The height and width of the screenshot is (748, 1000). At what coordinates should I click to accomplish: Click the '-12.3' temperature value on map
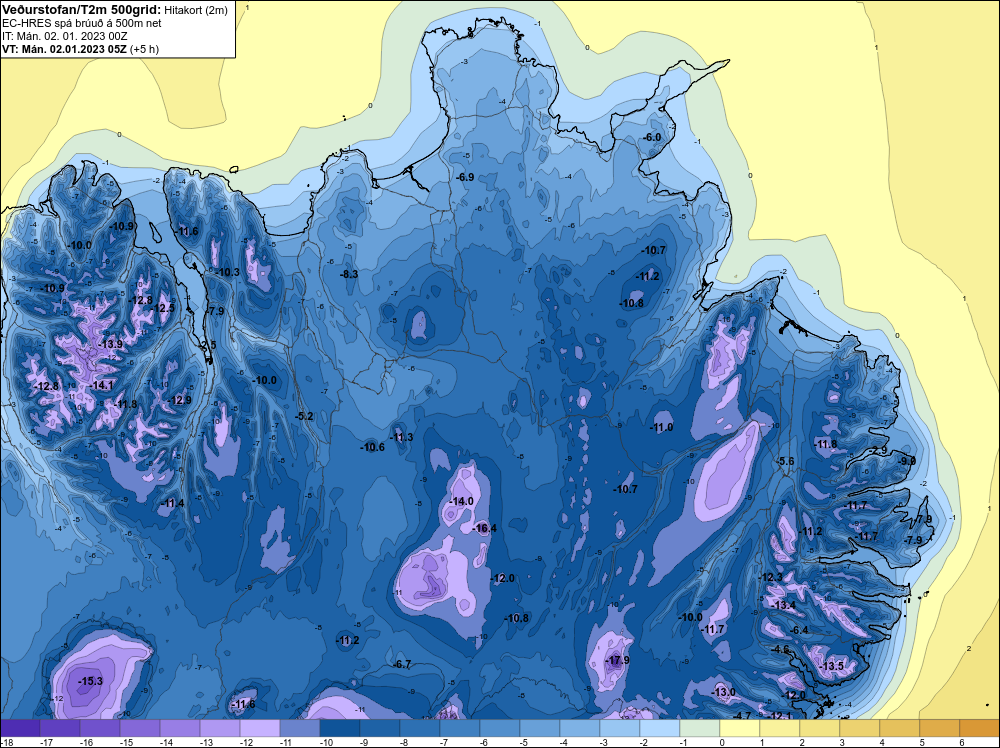tap(770, 577)
